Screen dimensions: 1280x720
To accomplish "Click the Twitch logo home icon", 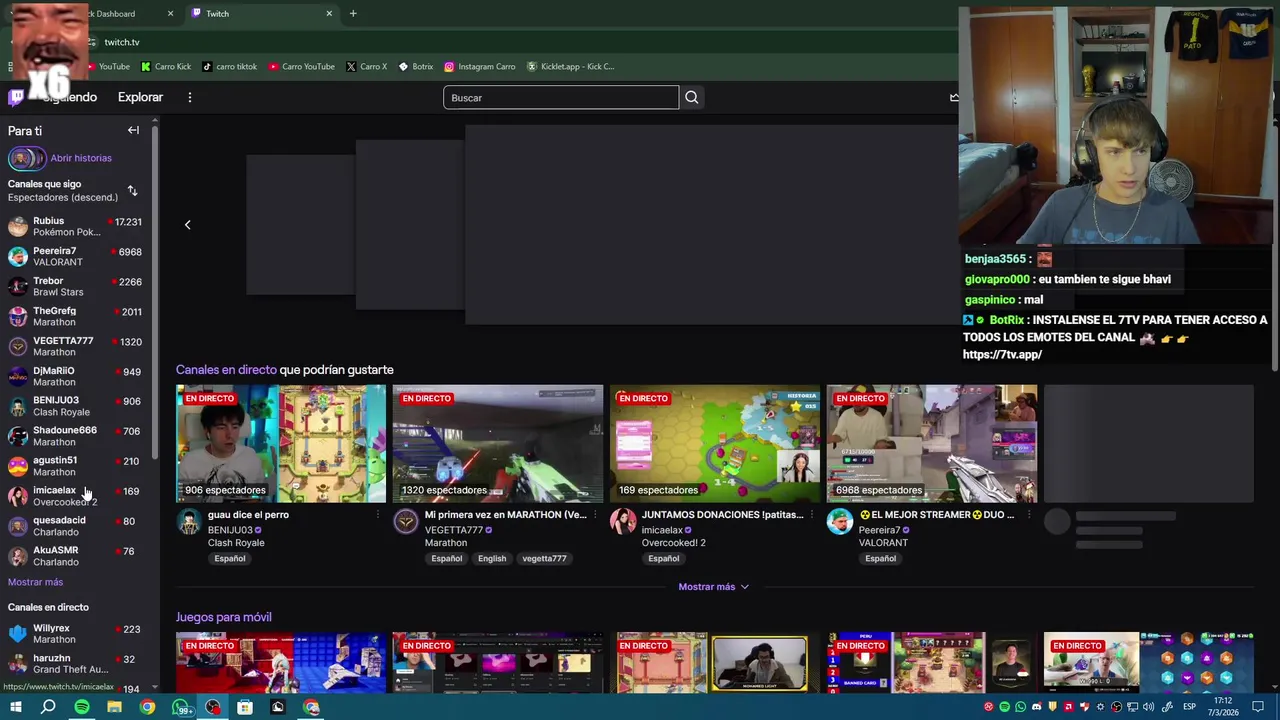I will pyautogui.click(x=16, y=97).
